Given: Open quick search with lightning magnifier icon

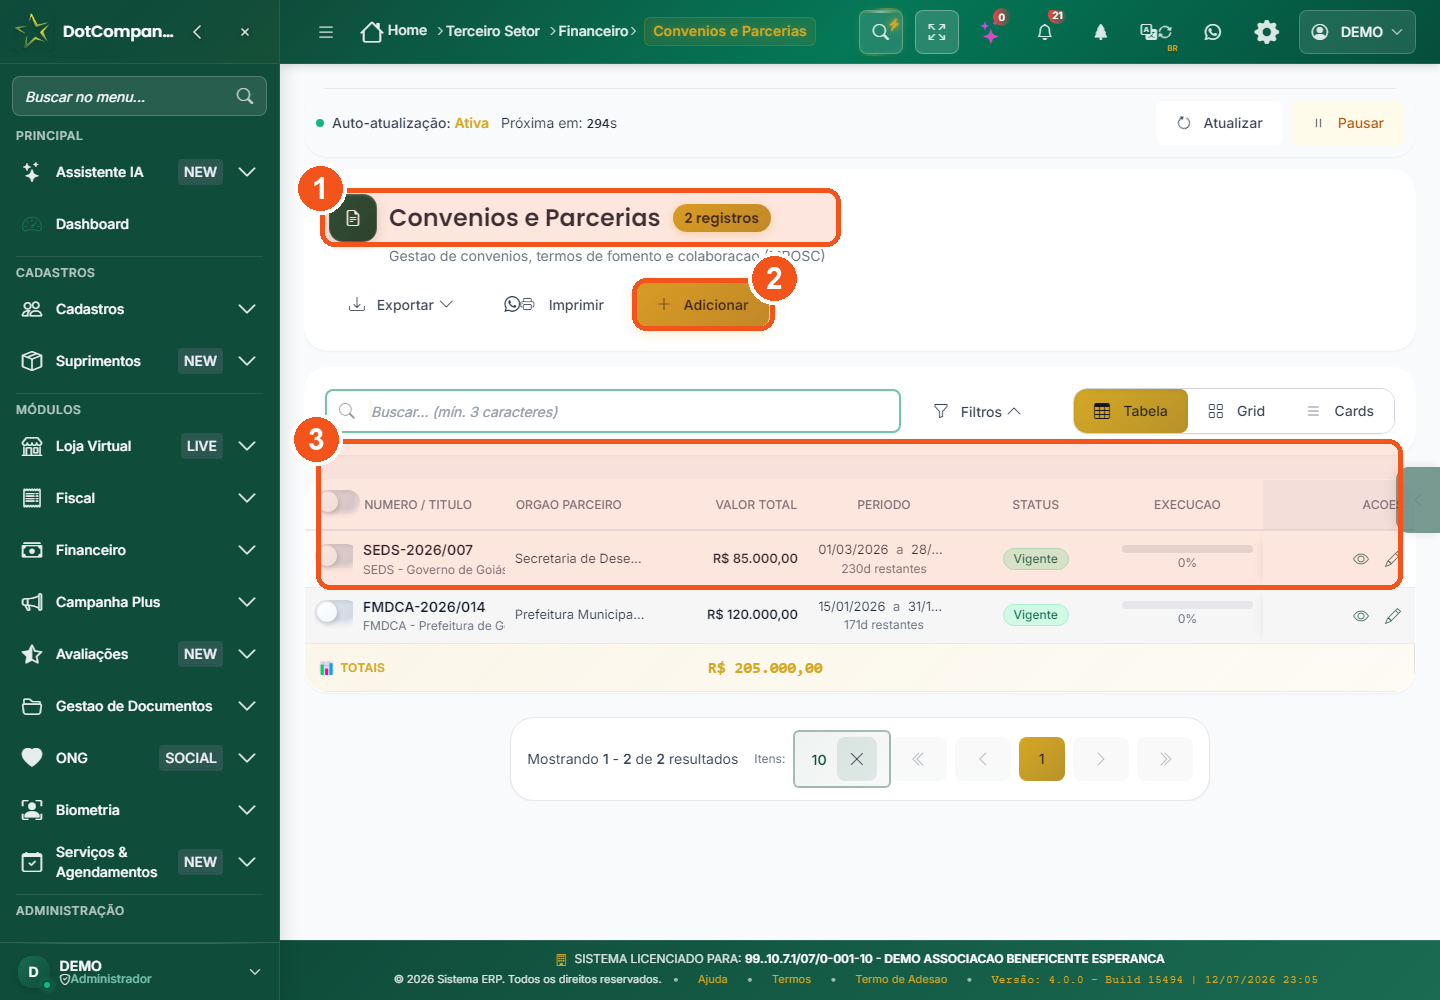Looking at the screenshot, I should 881,32.
